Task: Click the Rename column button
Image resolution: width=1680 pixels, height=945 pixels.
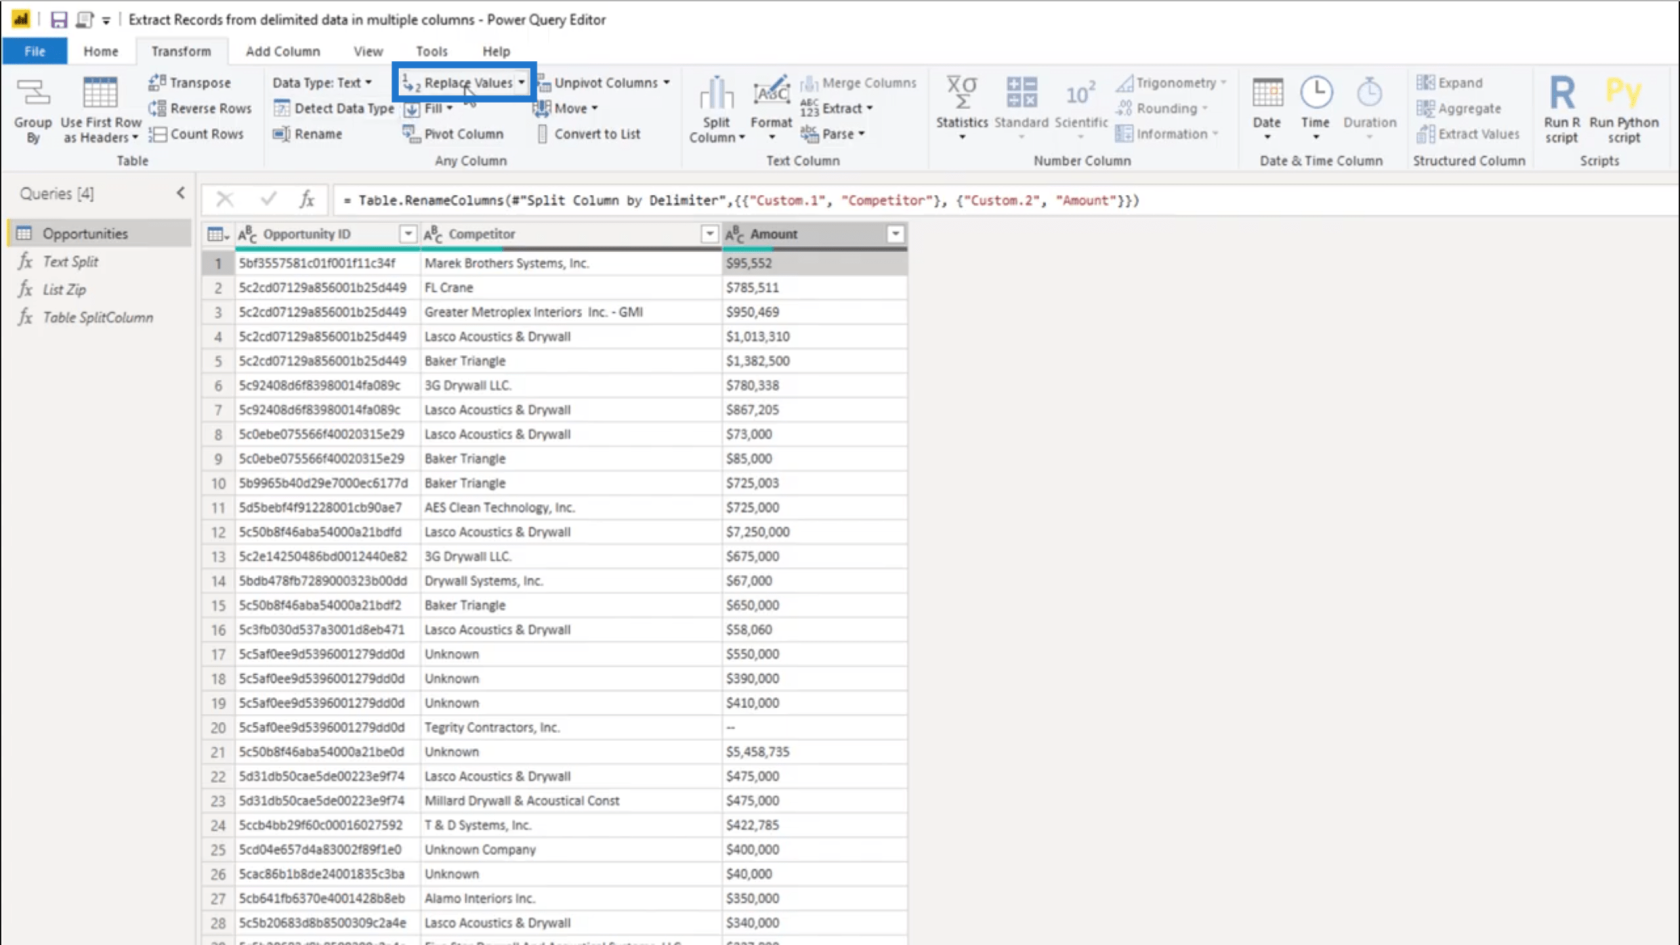Action: point(308,134)
